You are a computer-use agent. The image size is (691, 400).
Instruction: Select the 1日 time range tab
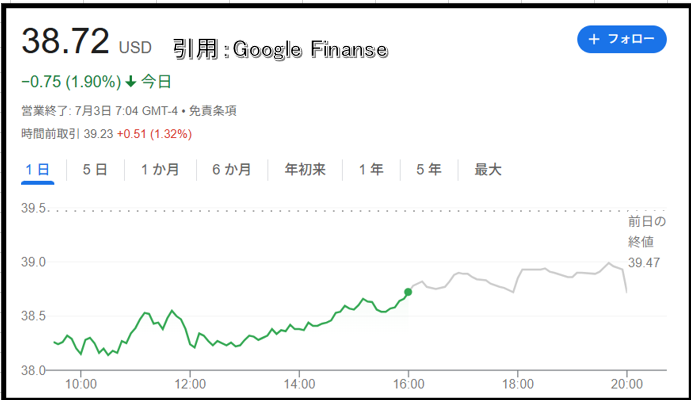click(37, 170)
